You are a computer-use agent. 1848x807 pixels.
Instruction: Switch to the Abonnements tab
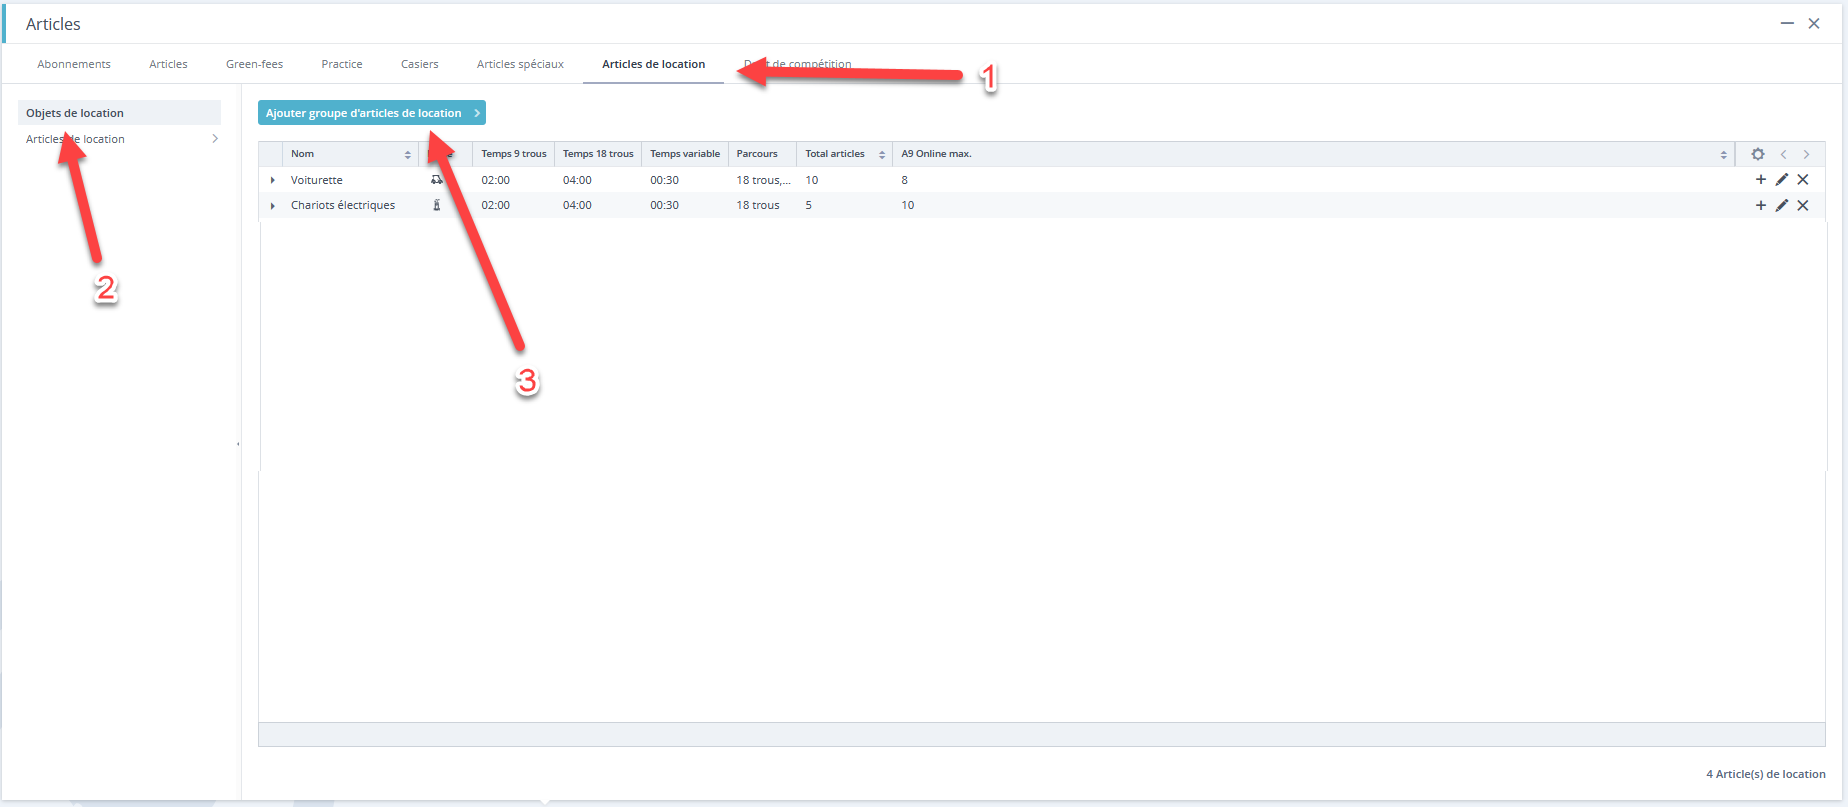tap(74, 64)
